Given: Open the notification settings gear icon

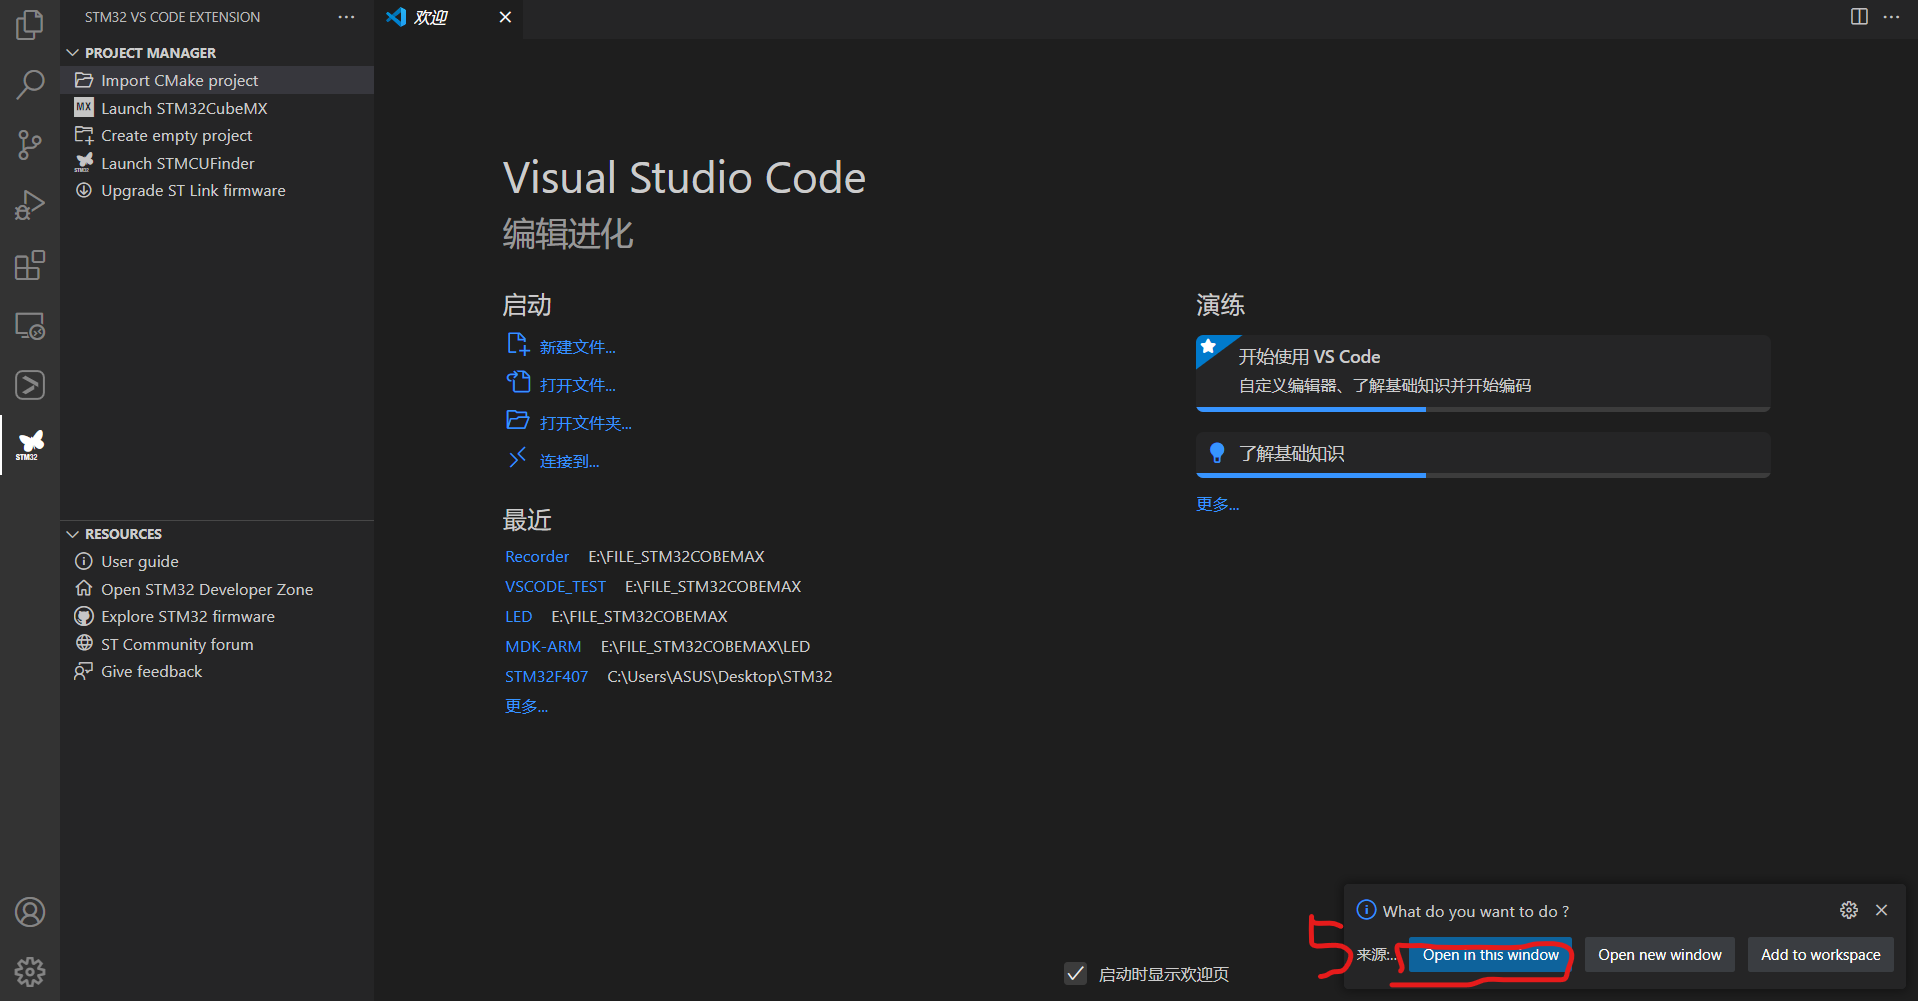Looking at the screenshot, I should click(1848, 910).
